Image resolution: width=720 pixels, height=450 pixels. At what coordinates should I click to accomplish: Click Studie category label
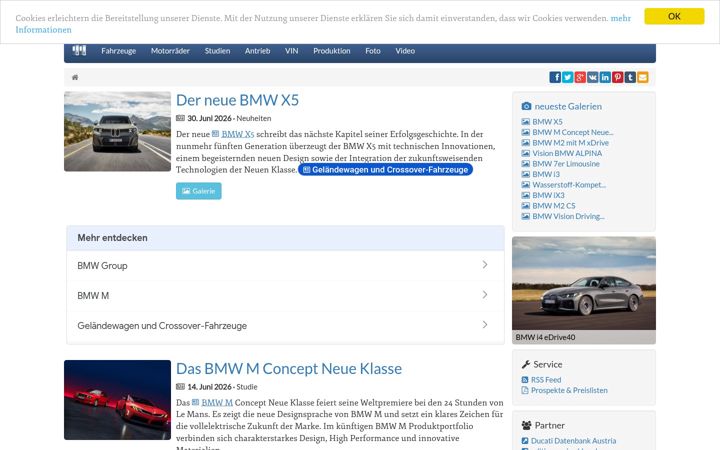247,387
